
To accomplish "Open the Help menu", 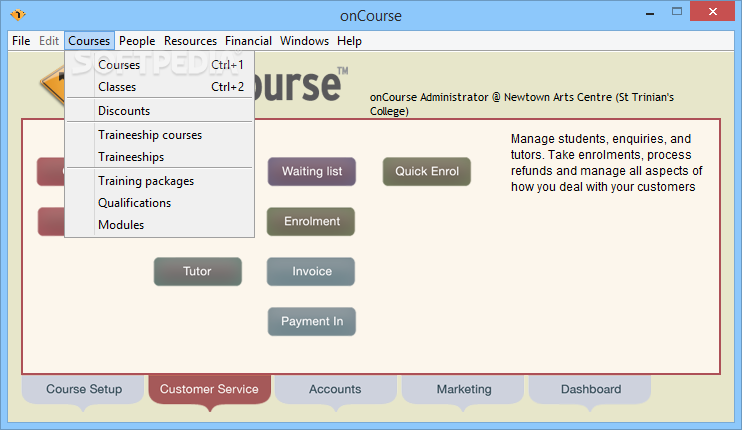I will coord(349,41).
